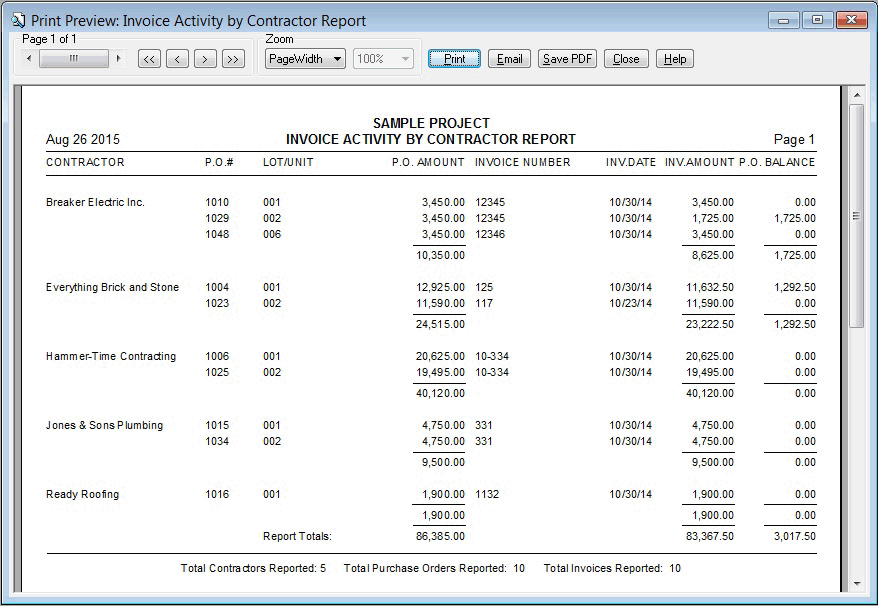878x606 pixels.
Task: Click vertical scrollbar up arrow
Action: pyautogui.click(x=857, y=95)
